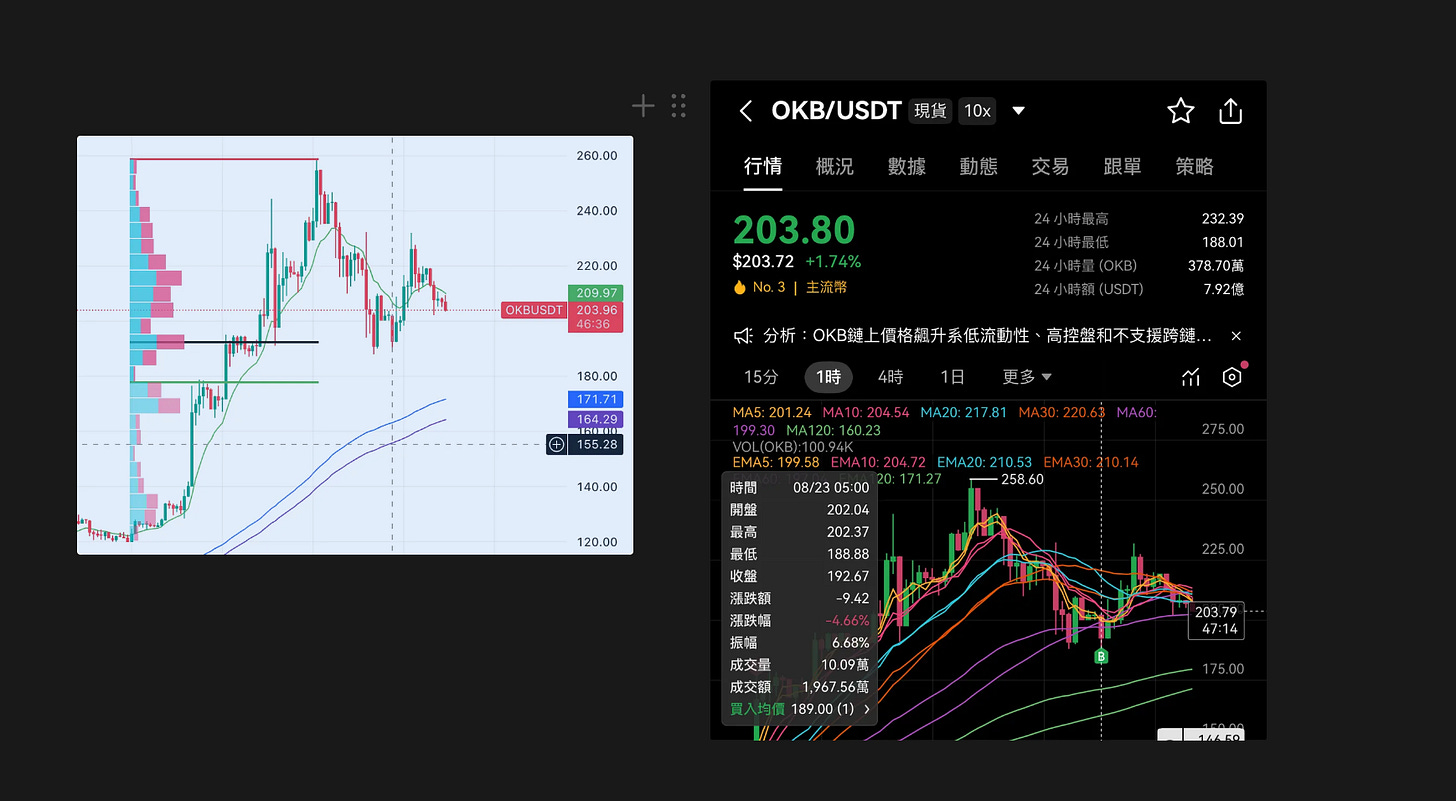Screen dimensions: 1456x801
Task: Select the 4時 timeframe
Action: coord(890,377)
